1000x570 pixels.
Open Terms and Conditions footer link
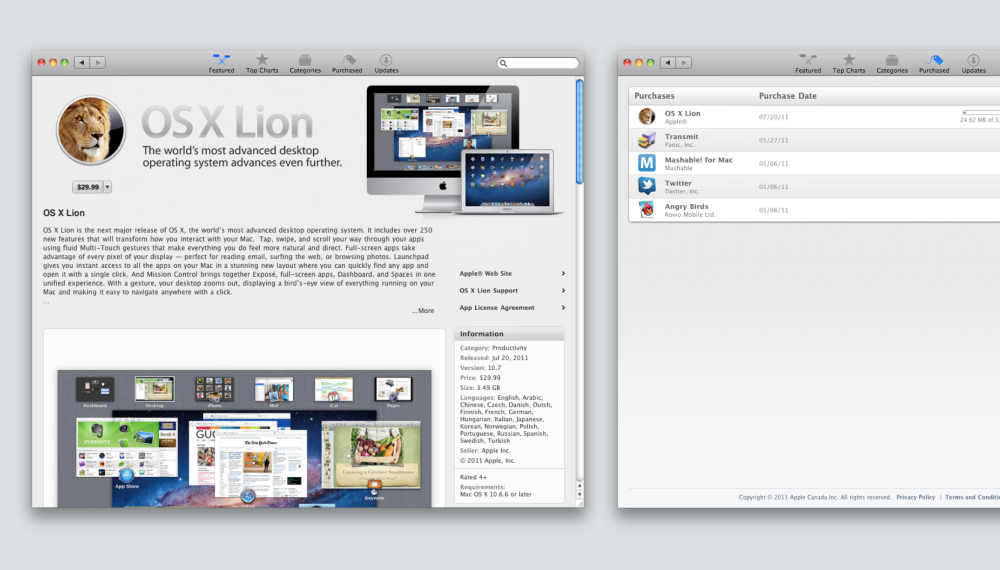[x=972, y=497]
